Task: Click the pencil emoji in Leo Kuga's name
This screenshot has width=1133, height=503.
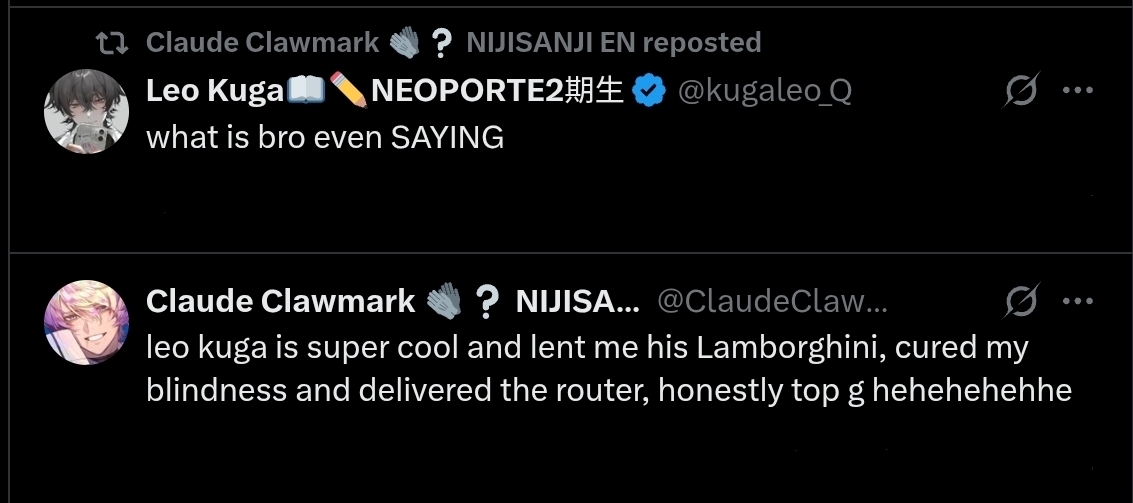Action: point(348,90)
